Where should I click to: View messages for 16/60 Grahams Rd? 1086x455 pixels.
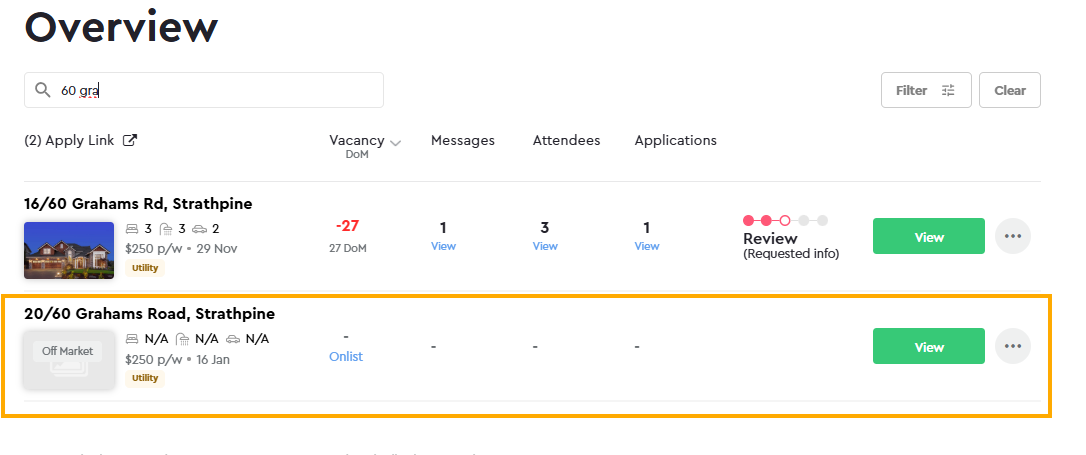[443, 246]
